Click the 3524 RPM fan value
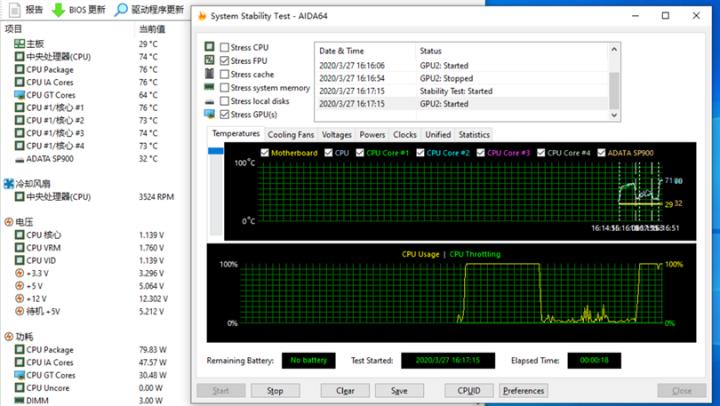Viewport: 720px width, 406px height. (157, 197)
